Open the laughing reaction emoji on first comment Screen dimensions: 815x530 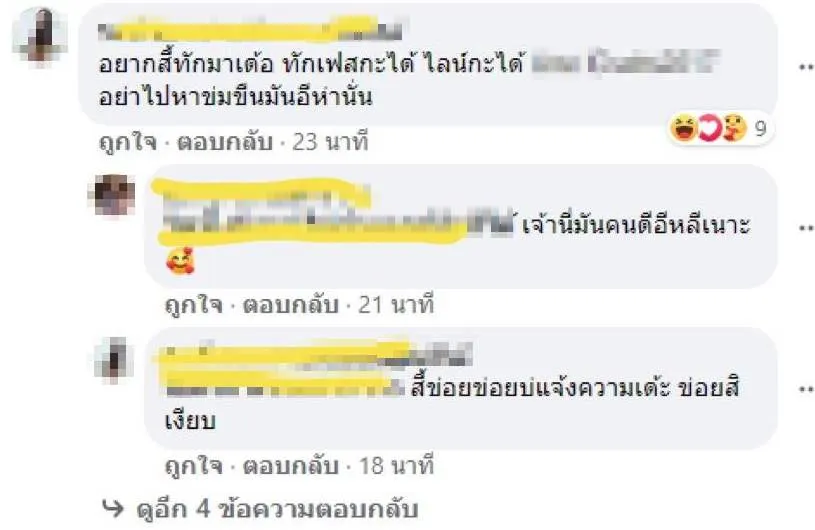click(x=683, y=128)
